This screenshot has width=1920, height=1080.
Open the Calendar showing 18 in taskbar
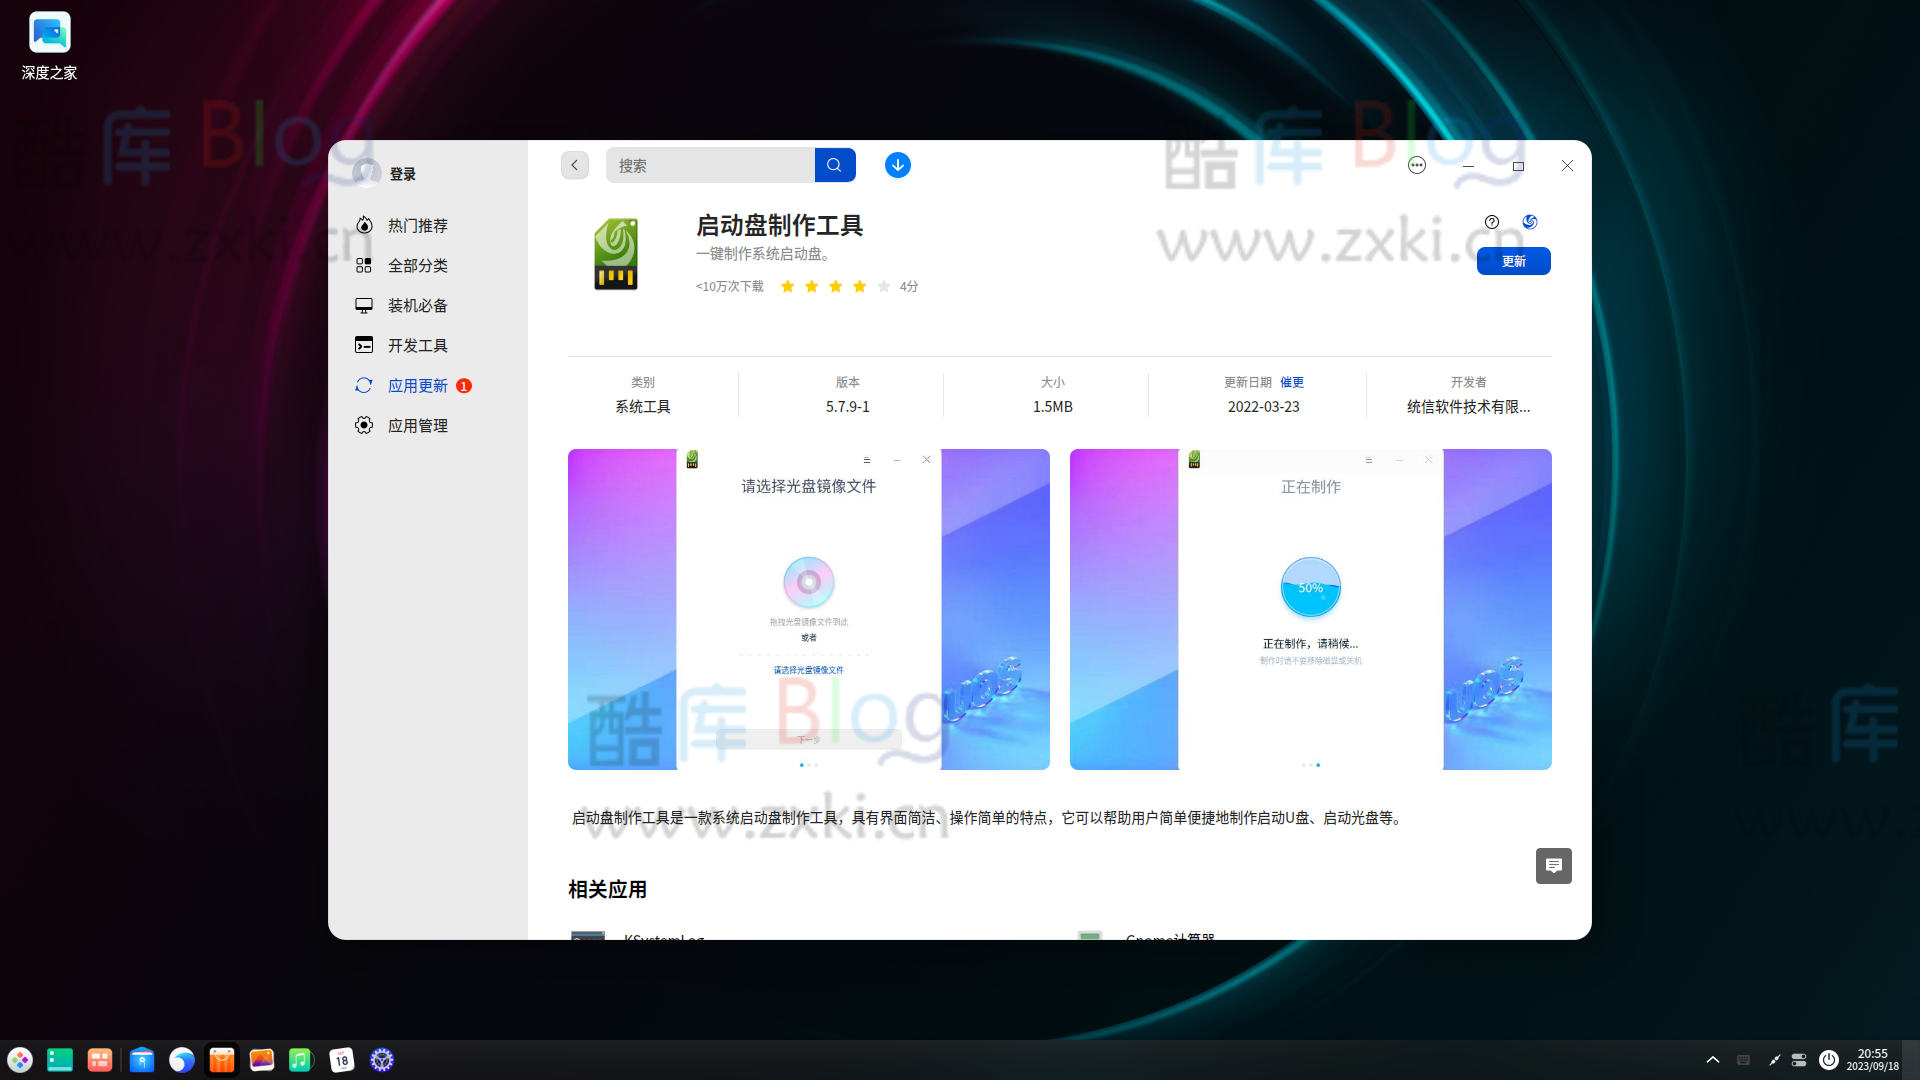coord(342,1059)
